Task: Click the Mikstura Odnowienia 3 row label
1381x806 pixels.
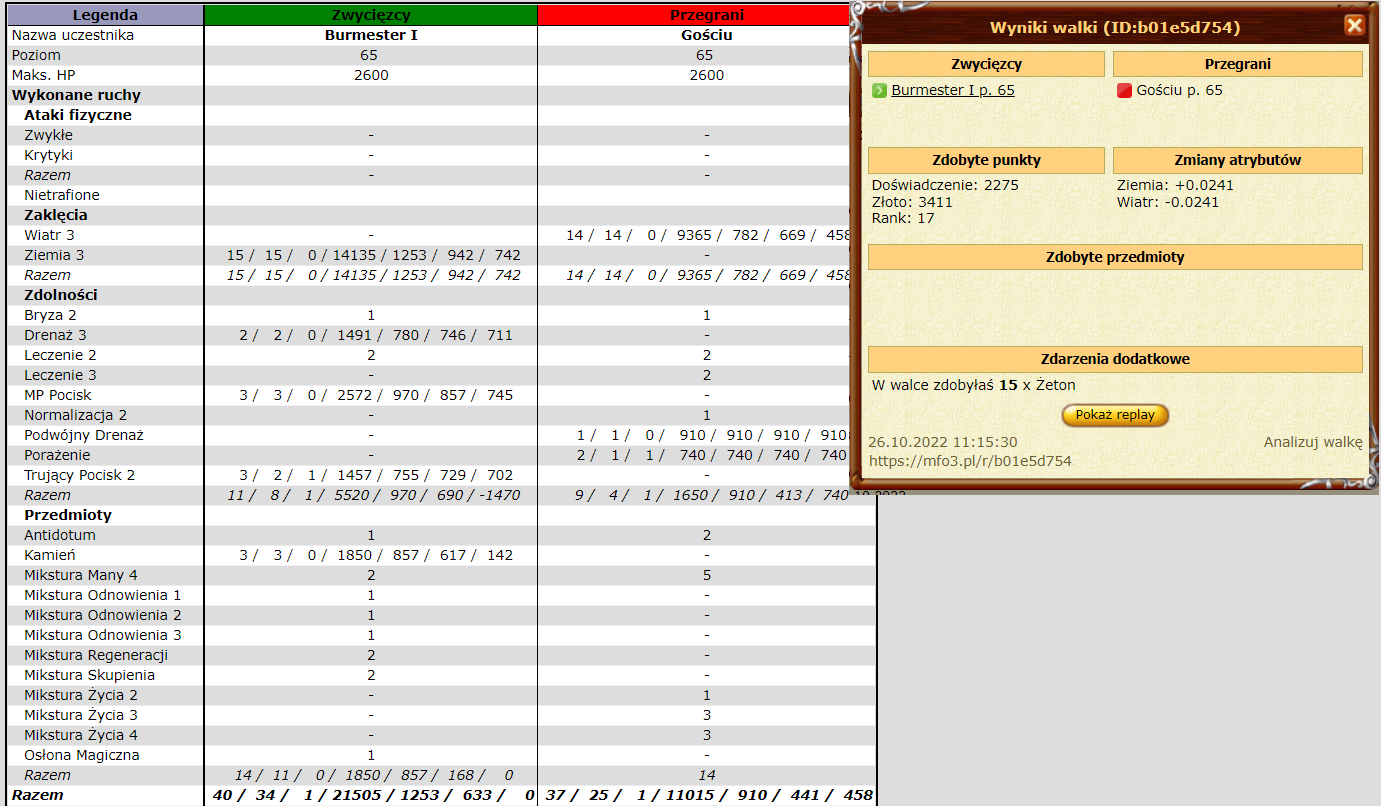Action: click(103, 635)
